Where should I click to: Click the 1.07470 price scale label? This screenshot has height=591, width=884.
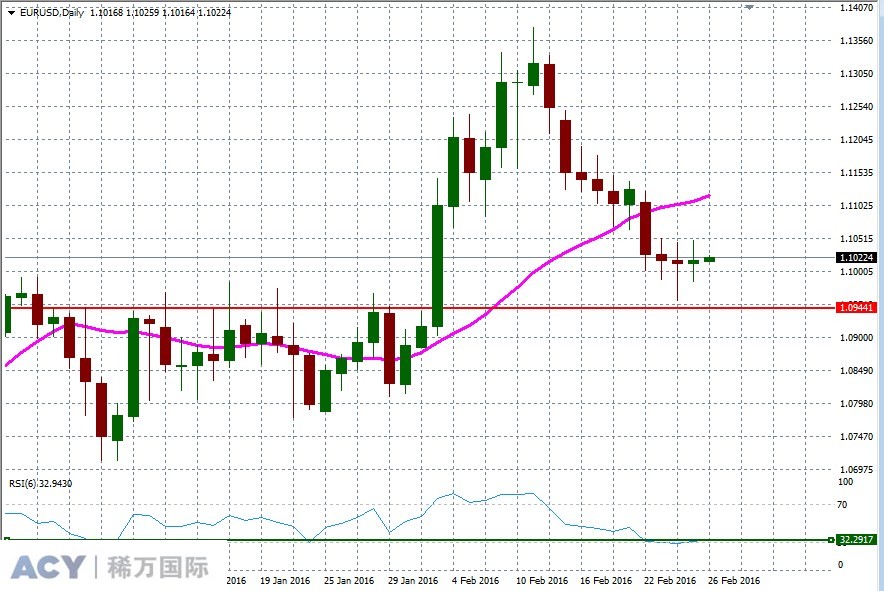856,436
